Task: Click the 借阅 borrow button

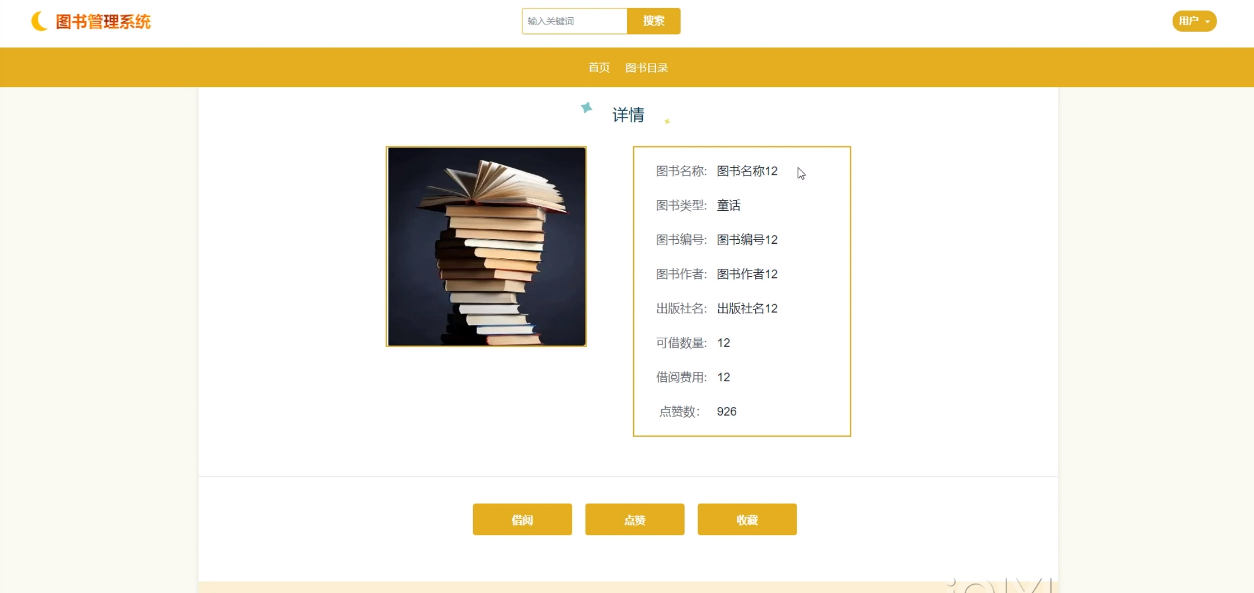Action: click(x=522, y=520)
